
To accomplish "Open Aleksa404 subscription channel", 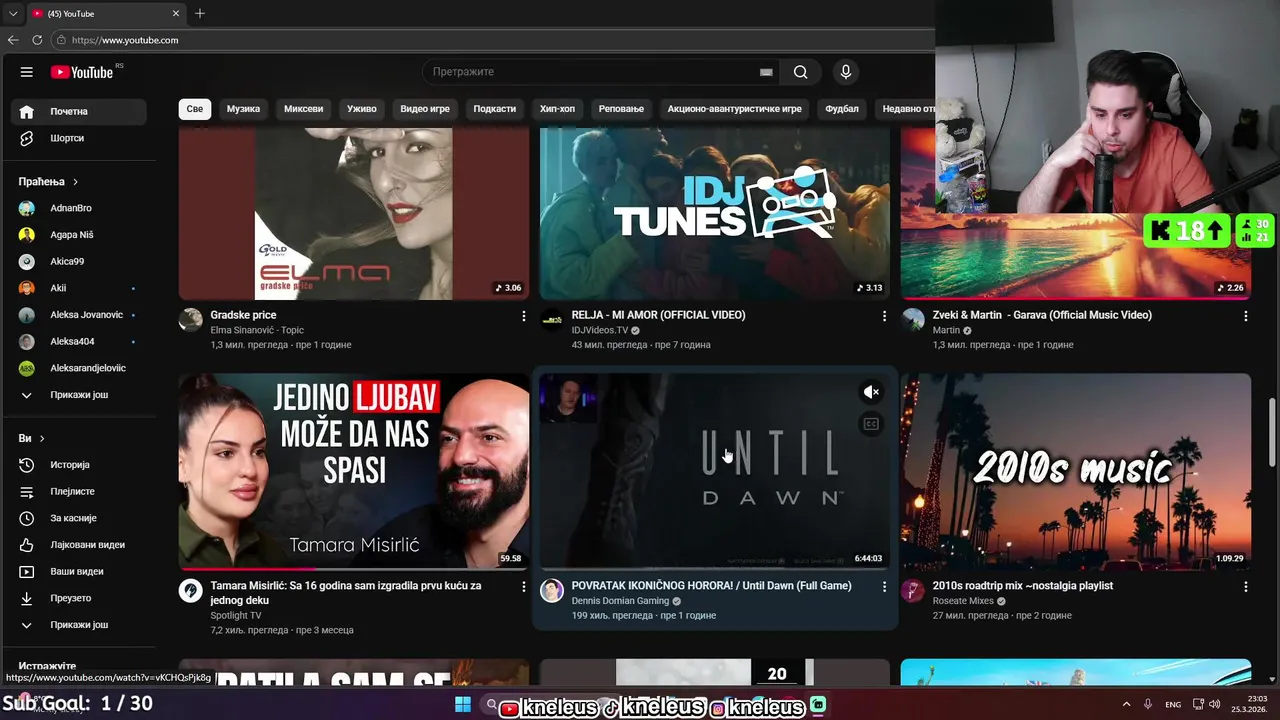I will (x=80, y=341).
